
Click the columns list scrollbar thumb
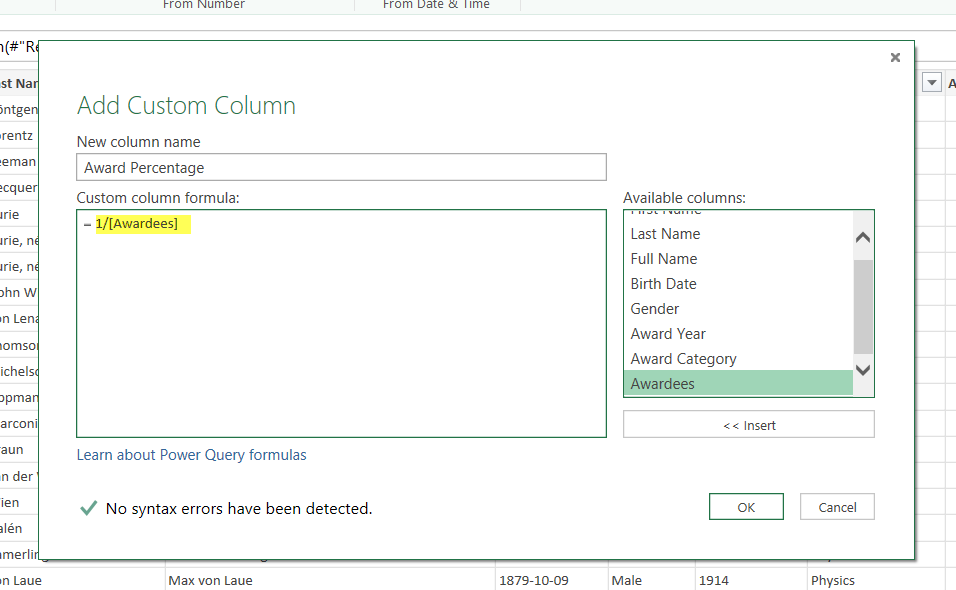pos(863,305)
